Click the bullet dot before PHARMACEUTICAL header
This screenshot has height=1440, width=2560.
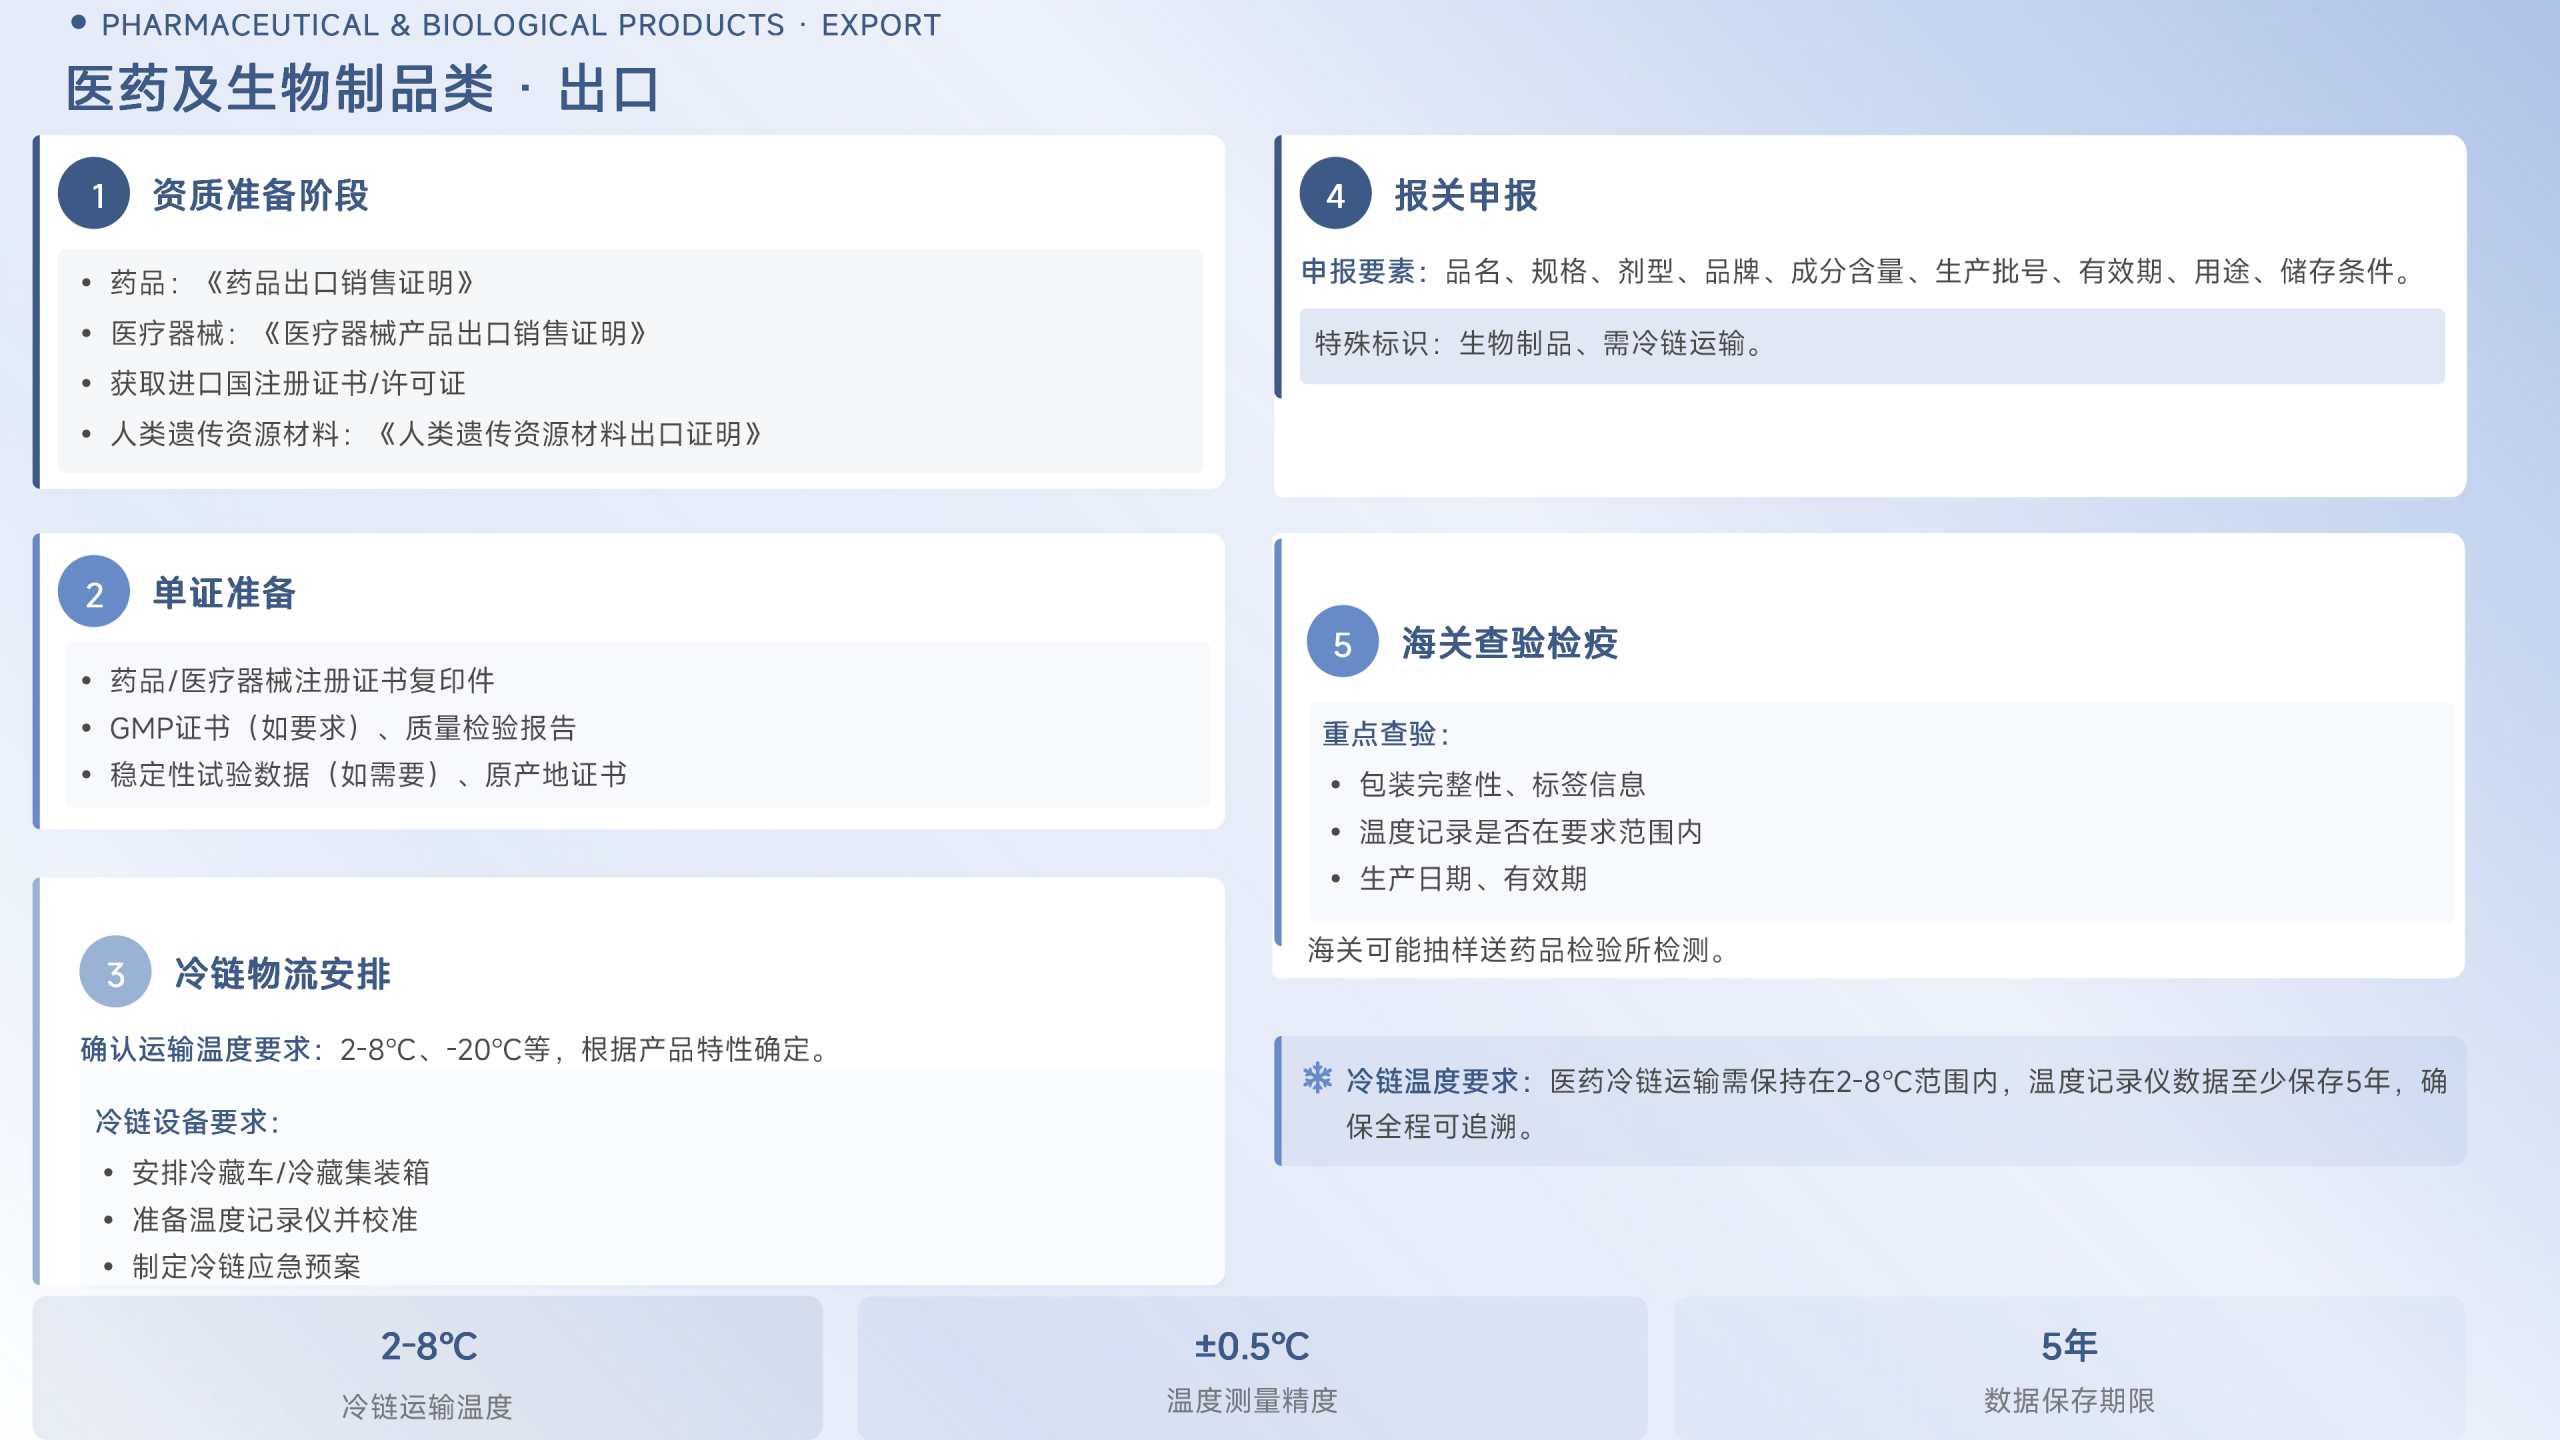79,23
